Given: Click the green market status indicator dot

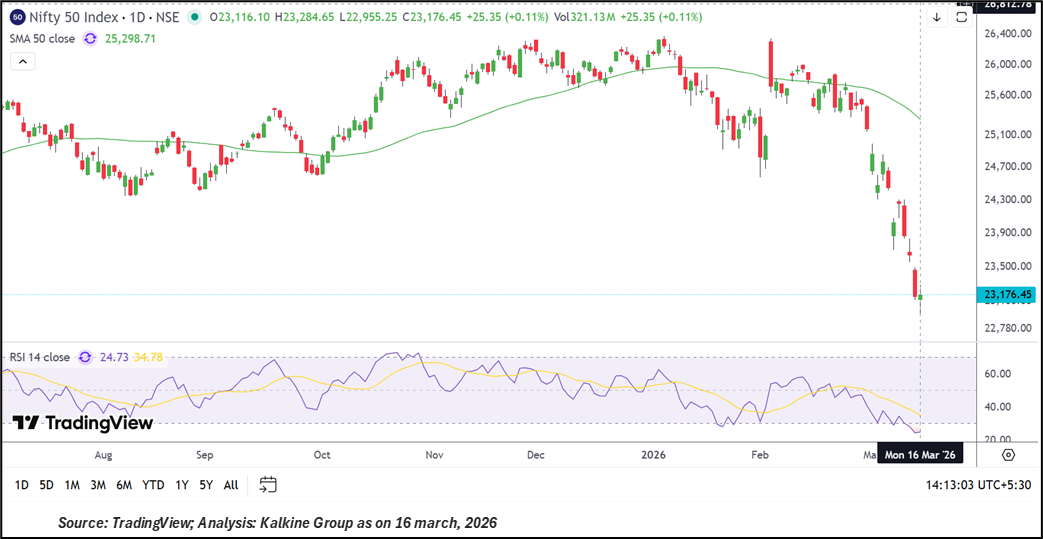Looking at the screenshot, I should coord(194,17).
